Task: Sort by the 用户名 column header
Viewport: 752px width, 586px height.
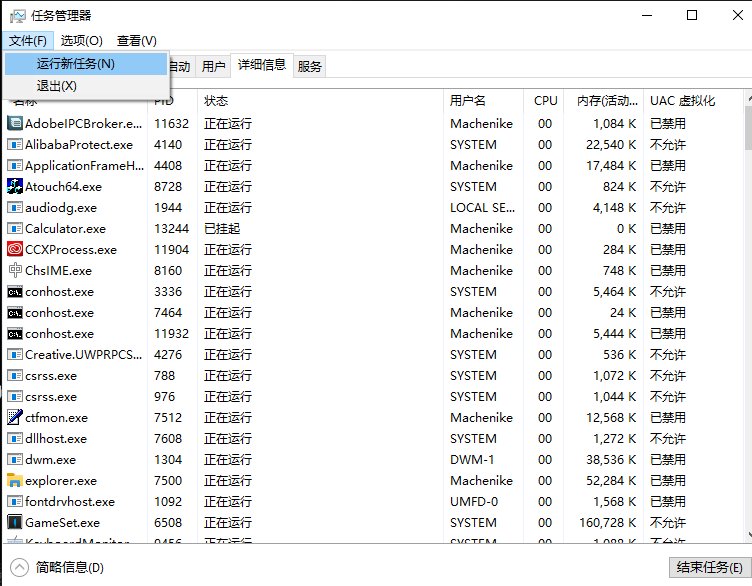Action: point(483,101)
